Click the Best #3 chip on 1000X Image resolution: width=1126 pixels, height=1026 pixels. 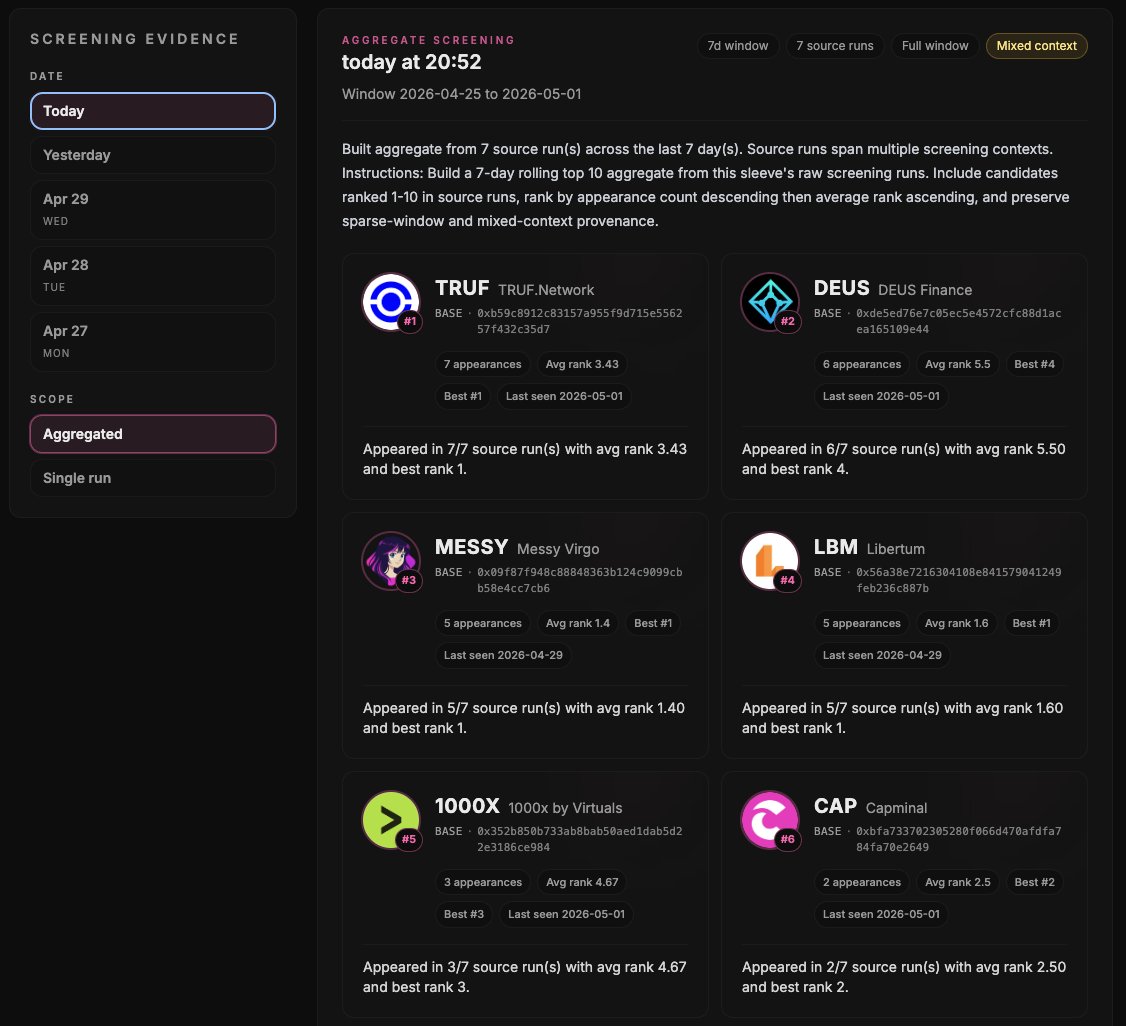pyautogui.click(x=463, y=914)
